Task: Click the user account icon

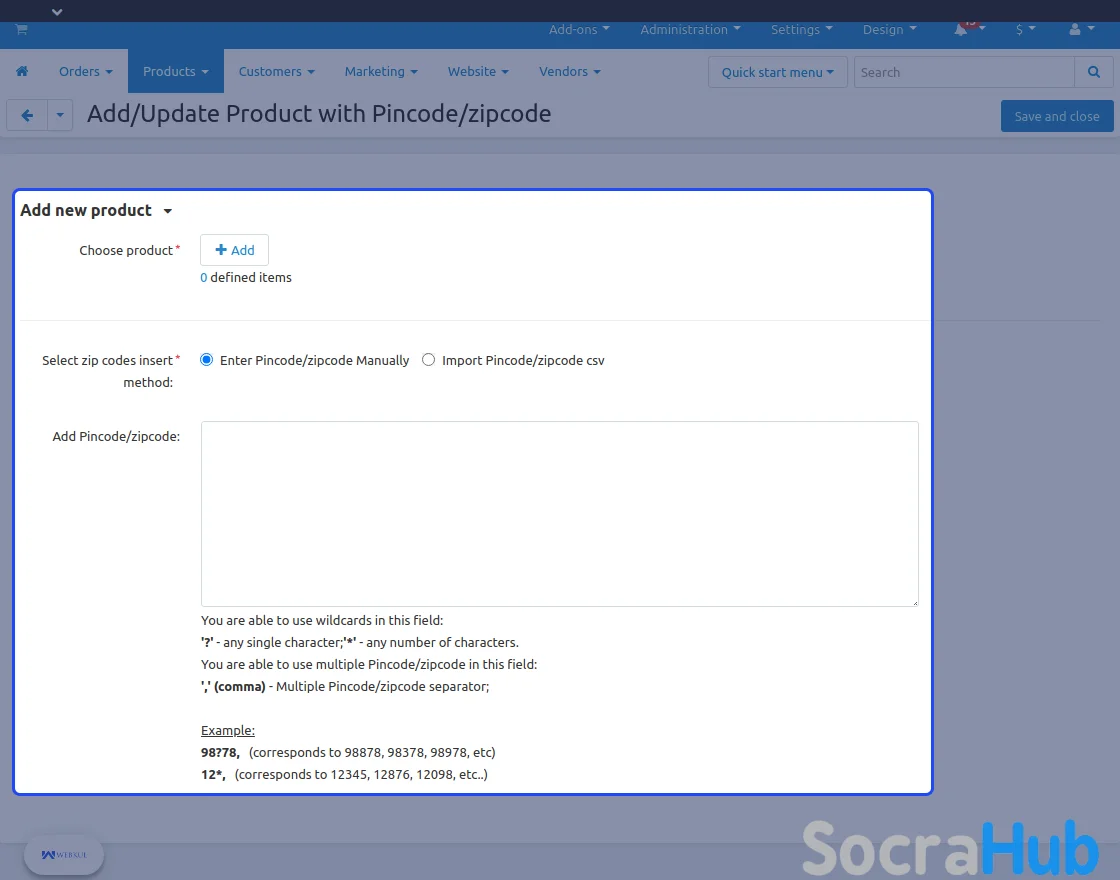Action: click(1075, 30)
